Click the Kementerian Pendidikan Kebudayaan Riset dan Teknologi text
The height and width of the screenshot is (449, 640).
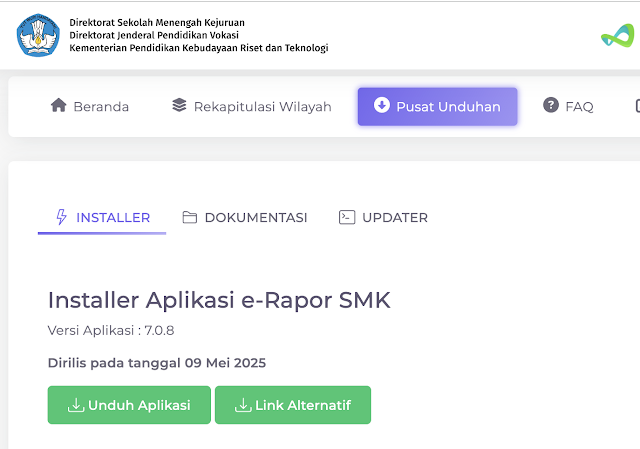tap(199, 48)
